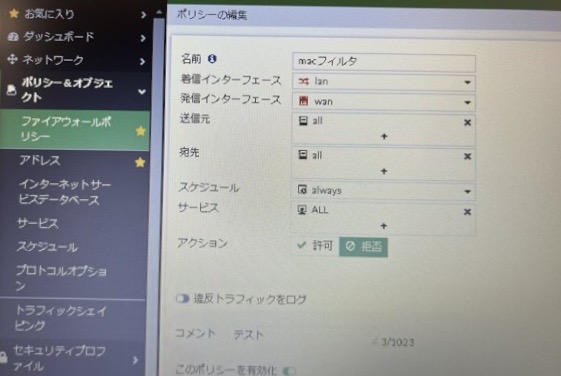Open the 着信インターフェース lan dropdown

click(x=384, y=82)
